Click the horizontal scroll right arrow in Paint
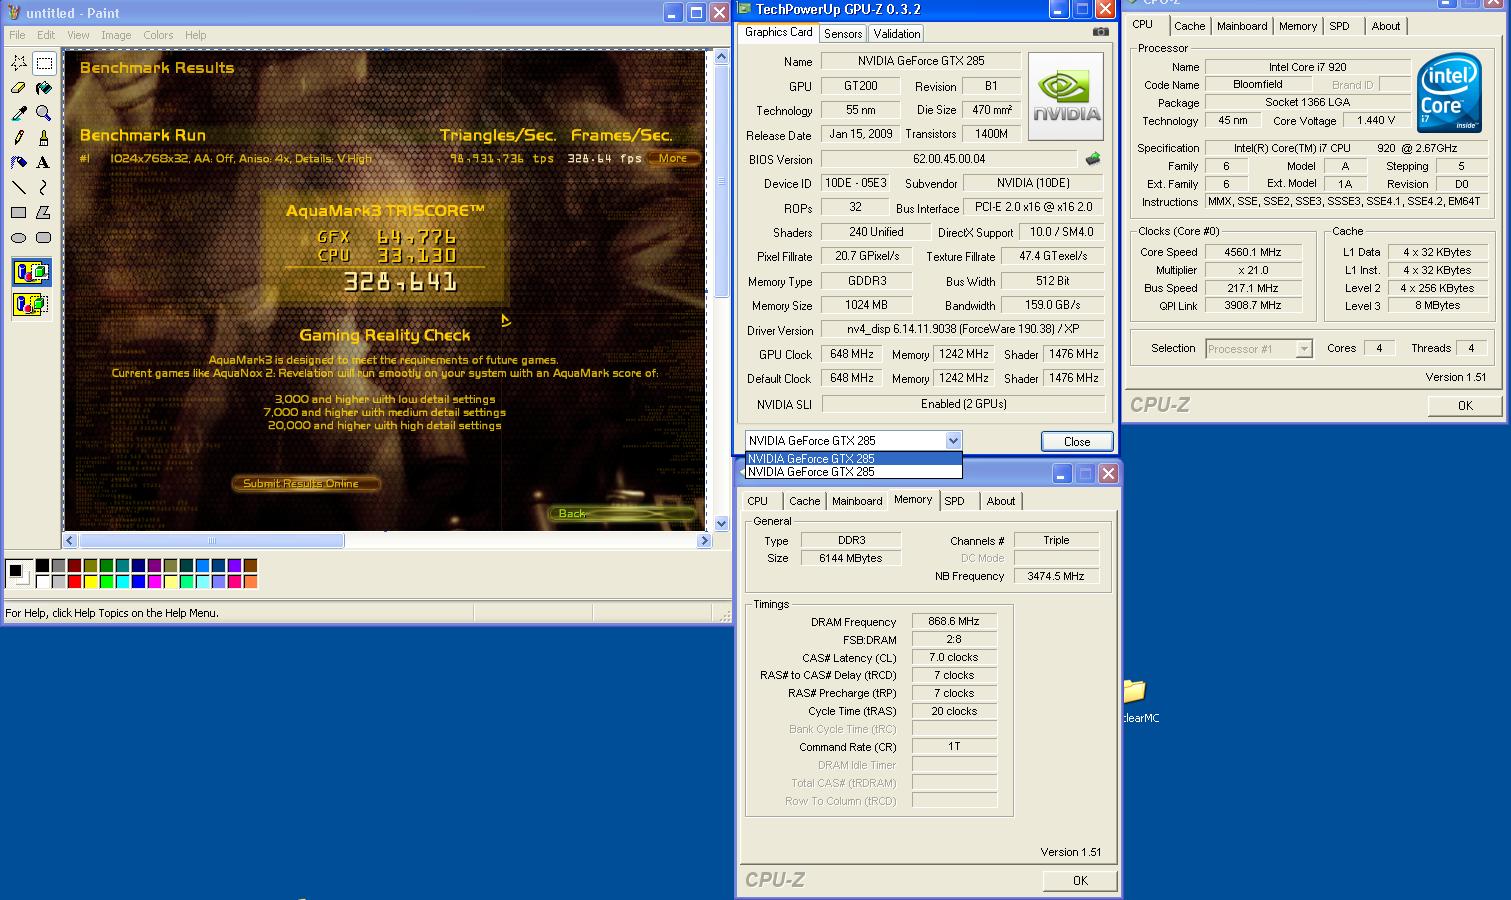Viewport: 1511px width, 900px height. click(704, 540)
